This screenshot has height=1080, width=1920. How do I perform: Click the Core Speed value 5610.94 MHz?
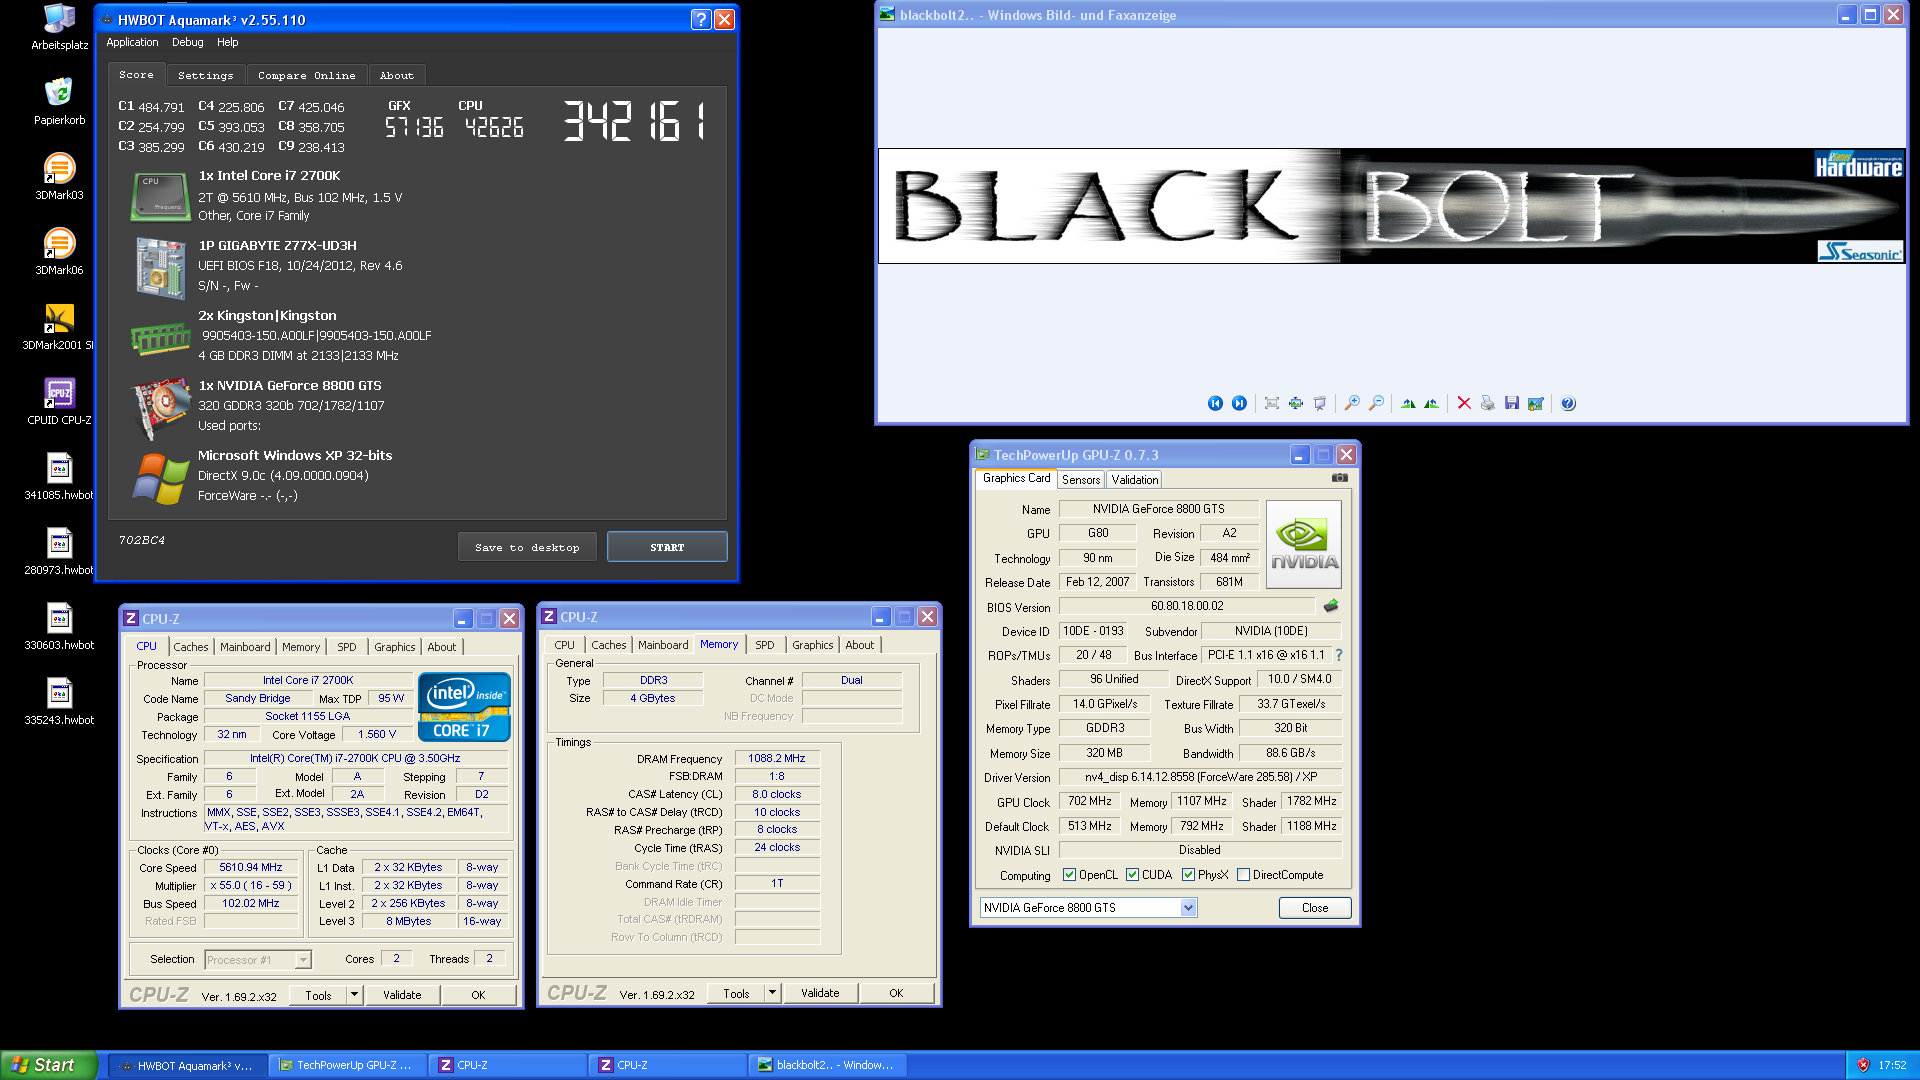coord(251,868)
